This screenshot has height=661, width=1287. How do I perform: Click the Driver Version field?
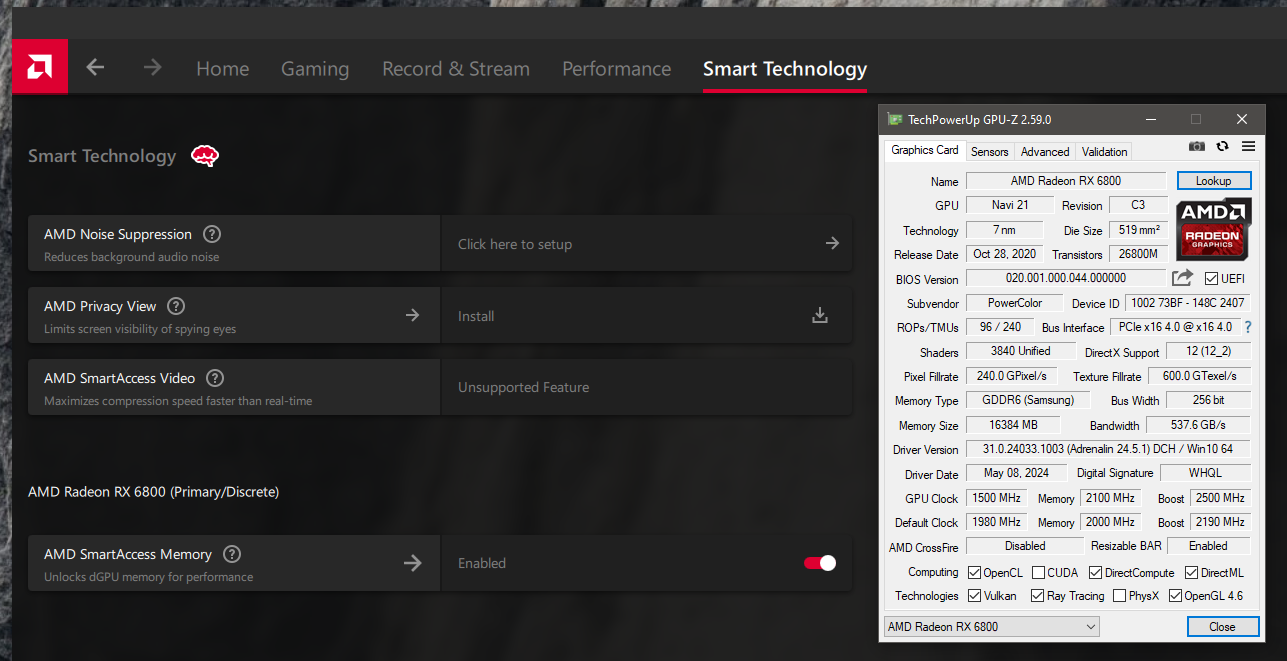[1108, 450]
